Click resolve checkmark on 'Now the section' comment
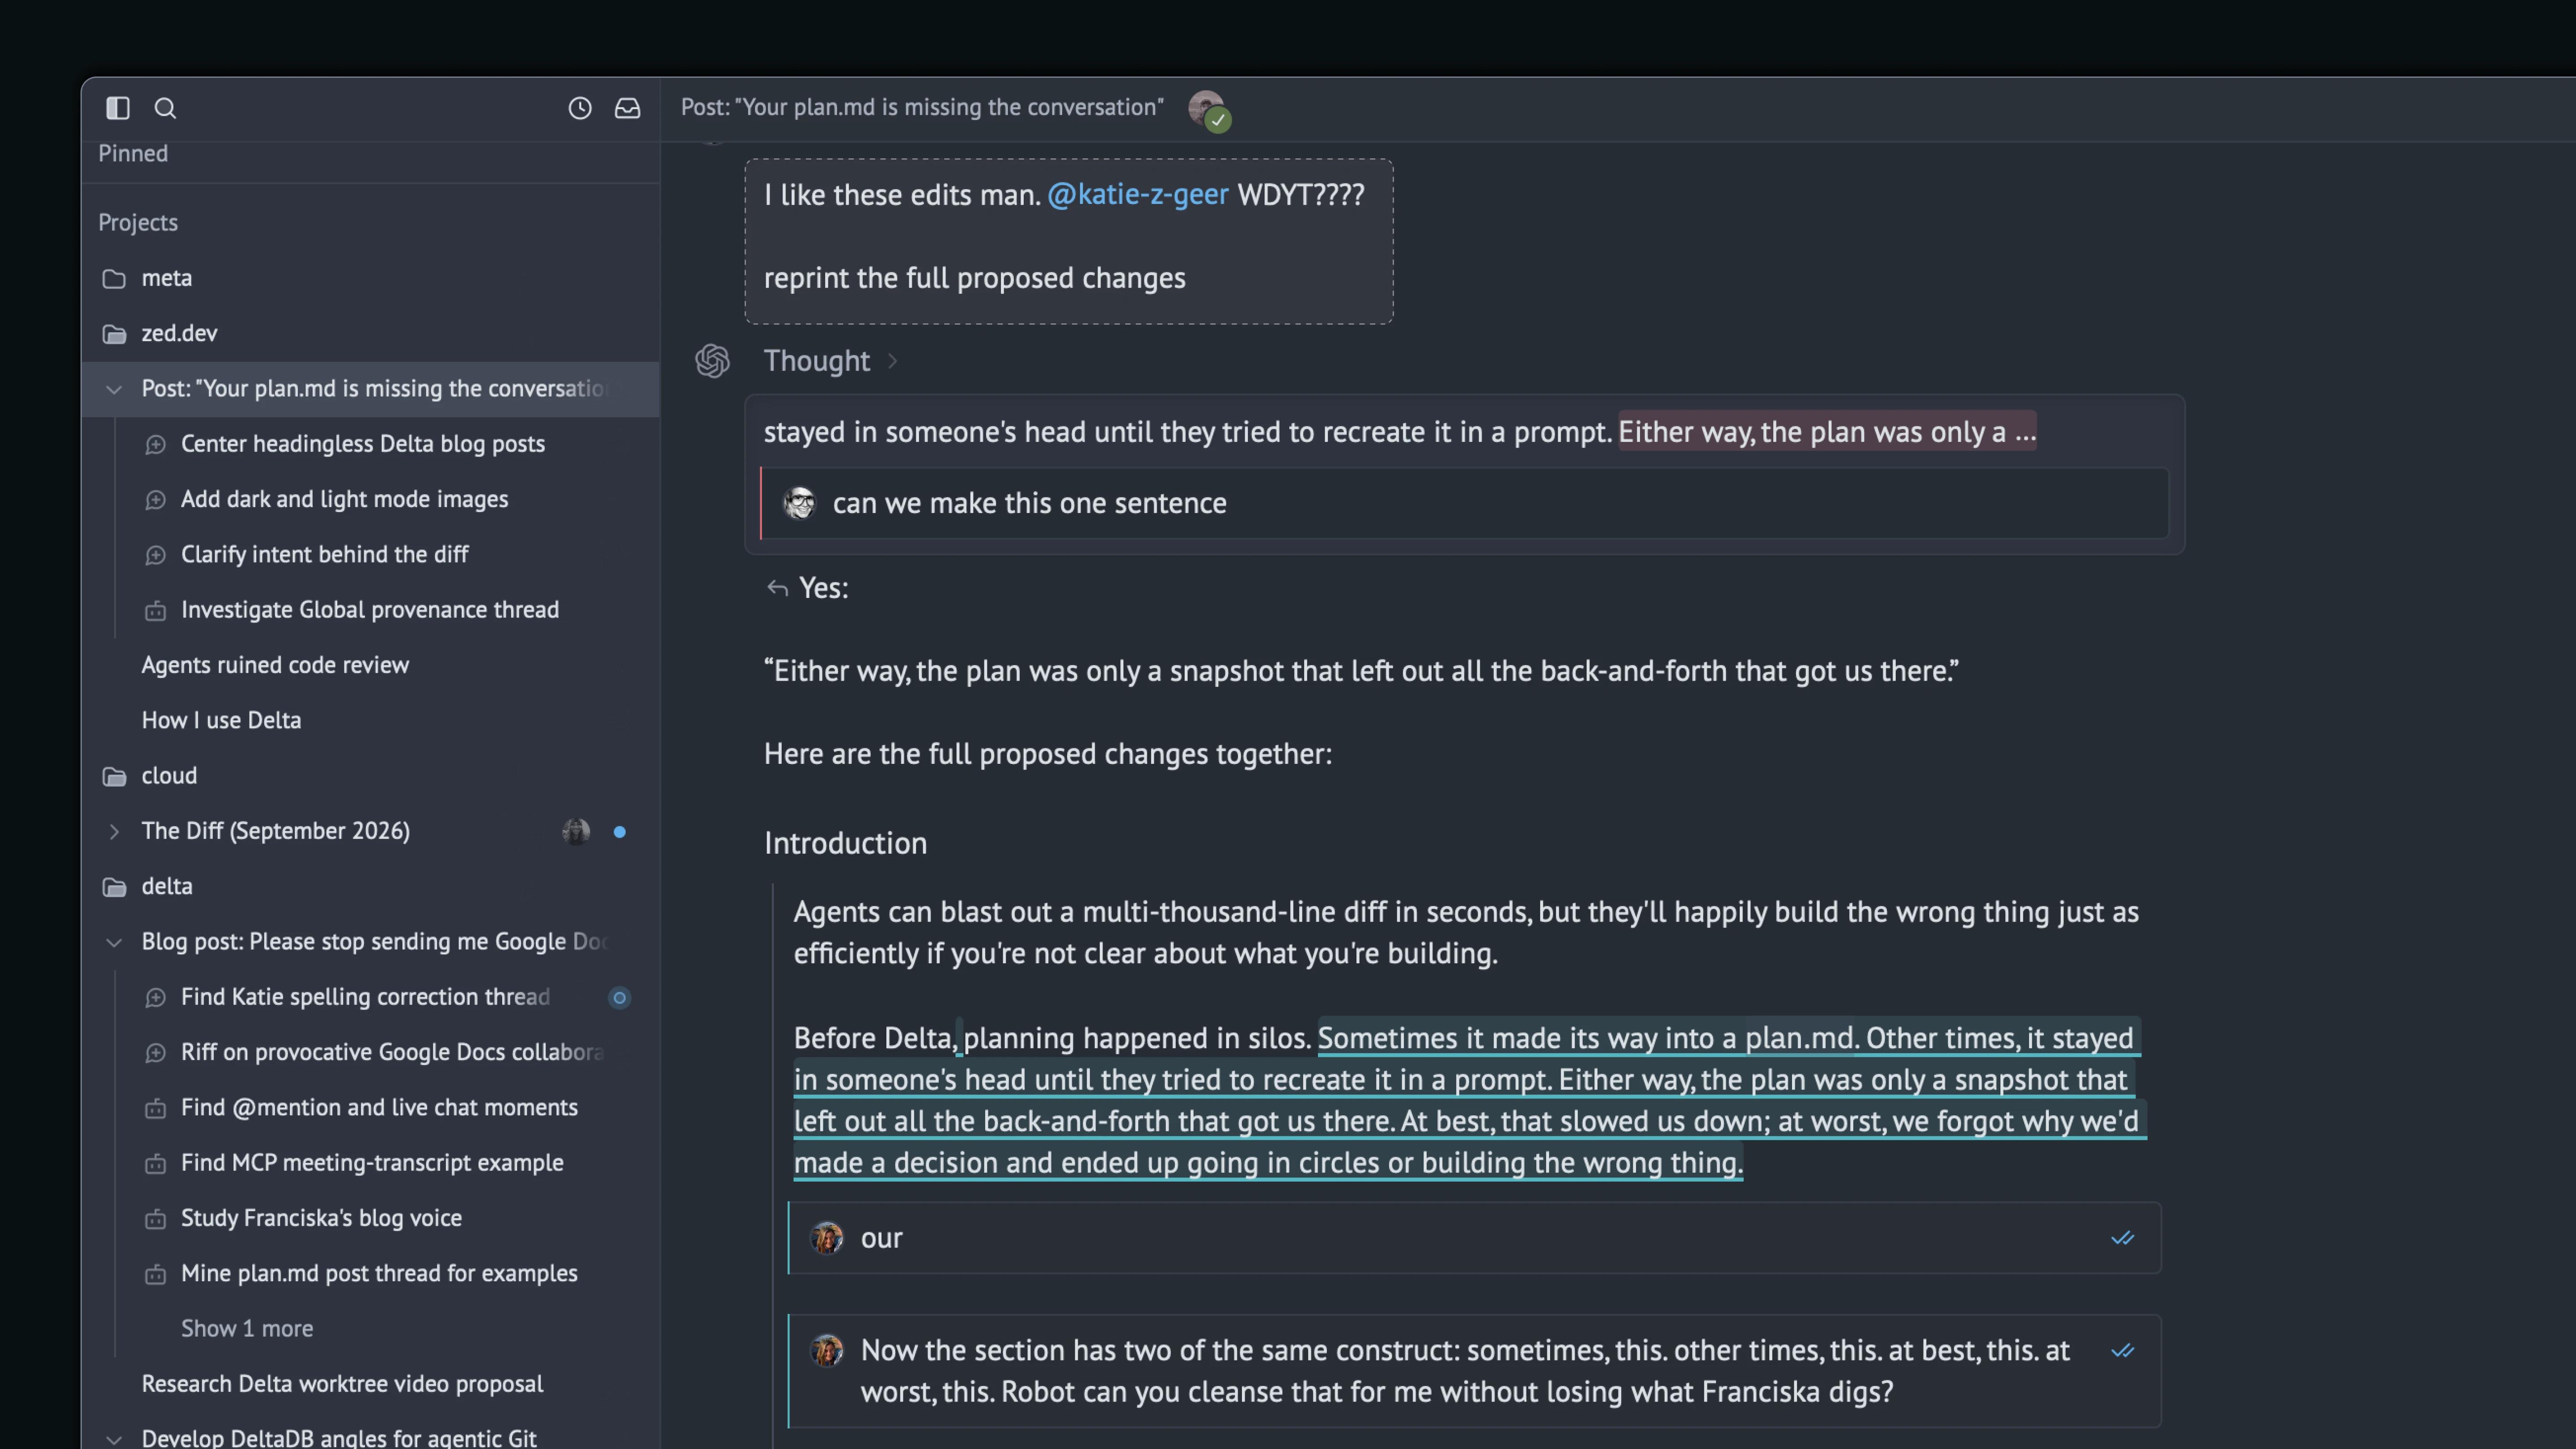The width and height of the screenshot is (2576, 1449). pos(2122,1352)
